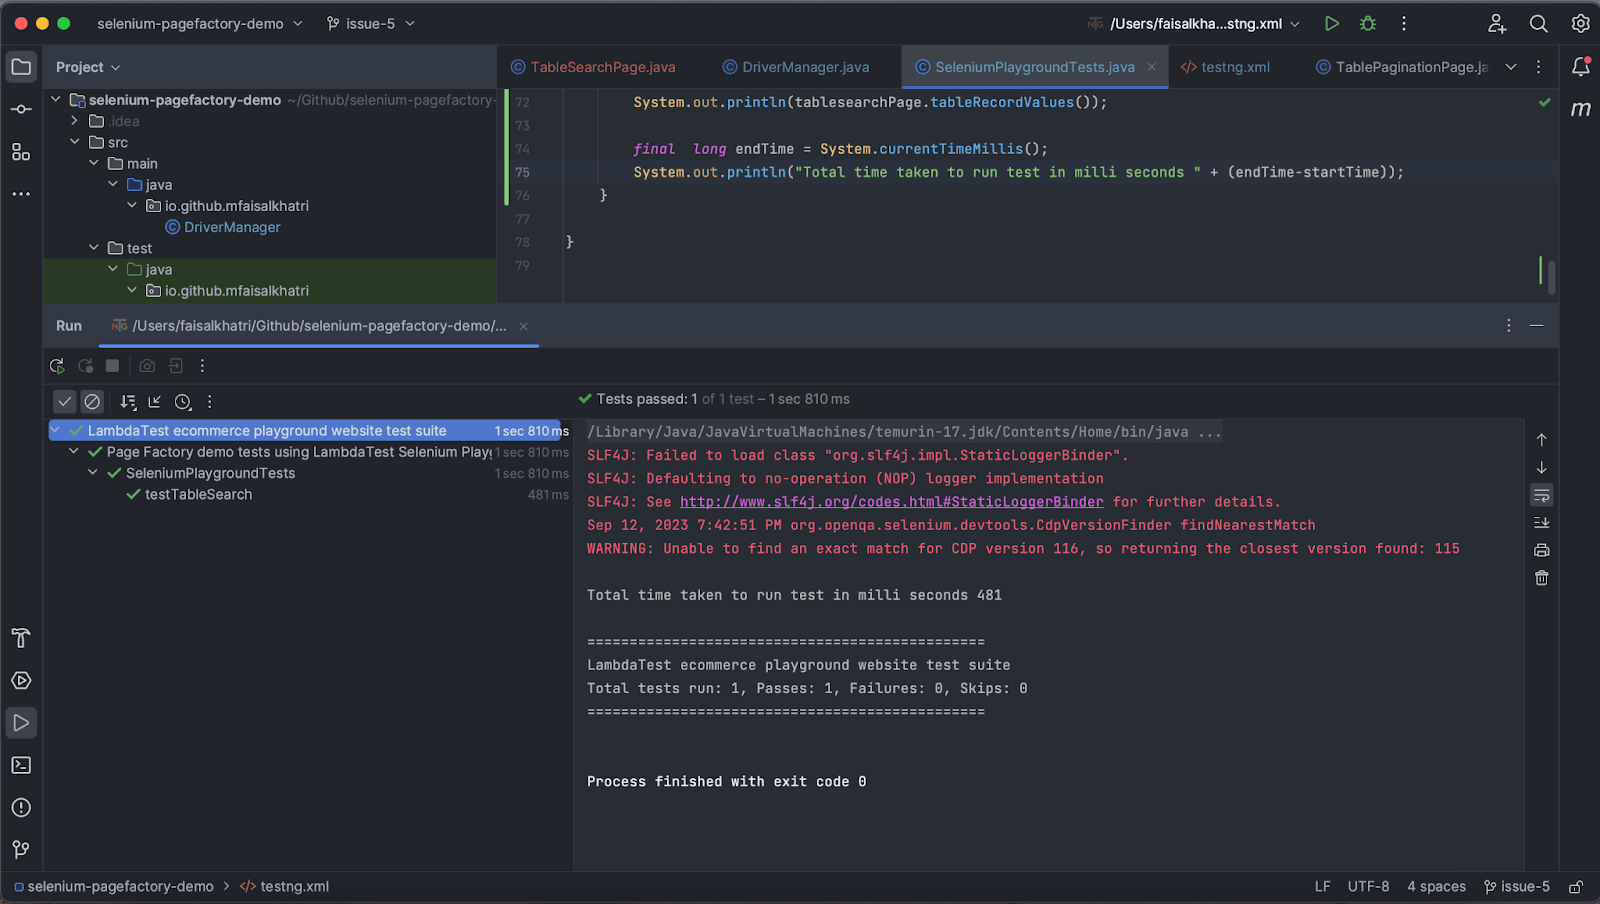Switch to the DriverManager.java tab
This screenshot has width=1600, height=904.
(798, 67)
